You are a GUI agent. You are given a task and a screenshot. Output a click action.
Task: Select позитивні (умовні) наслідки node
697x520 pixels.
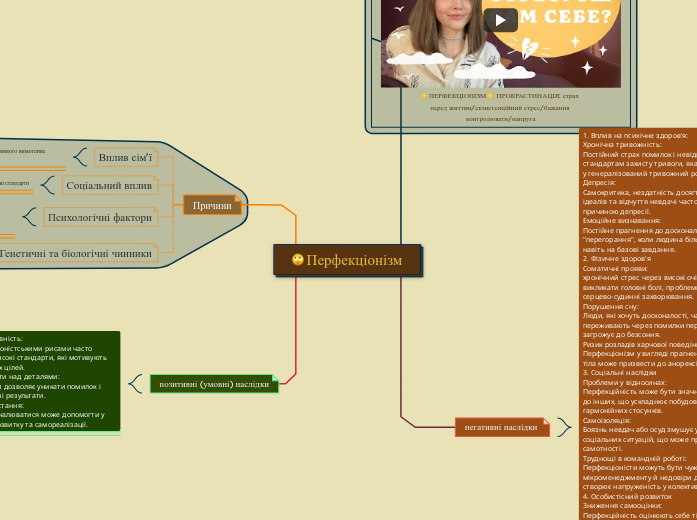[x=214, y=384]
